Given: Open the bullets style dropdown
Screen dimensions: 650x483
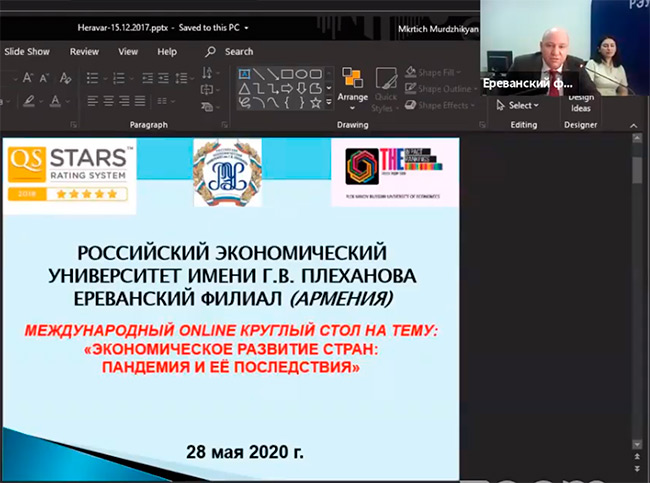Looking at the screenshot, I should point(105,78).
